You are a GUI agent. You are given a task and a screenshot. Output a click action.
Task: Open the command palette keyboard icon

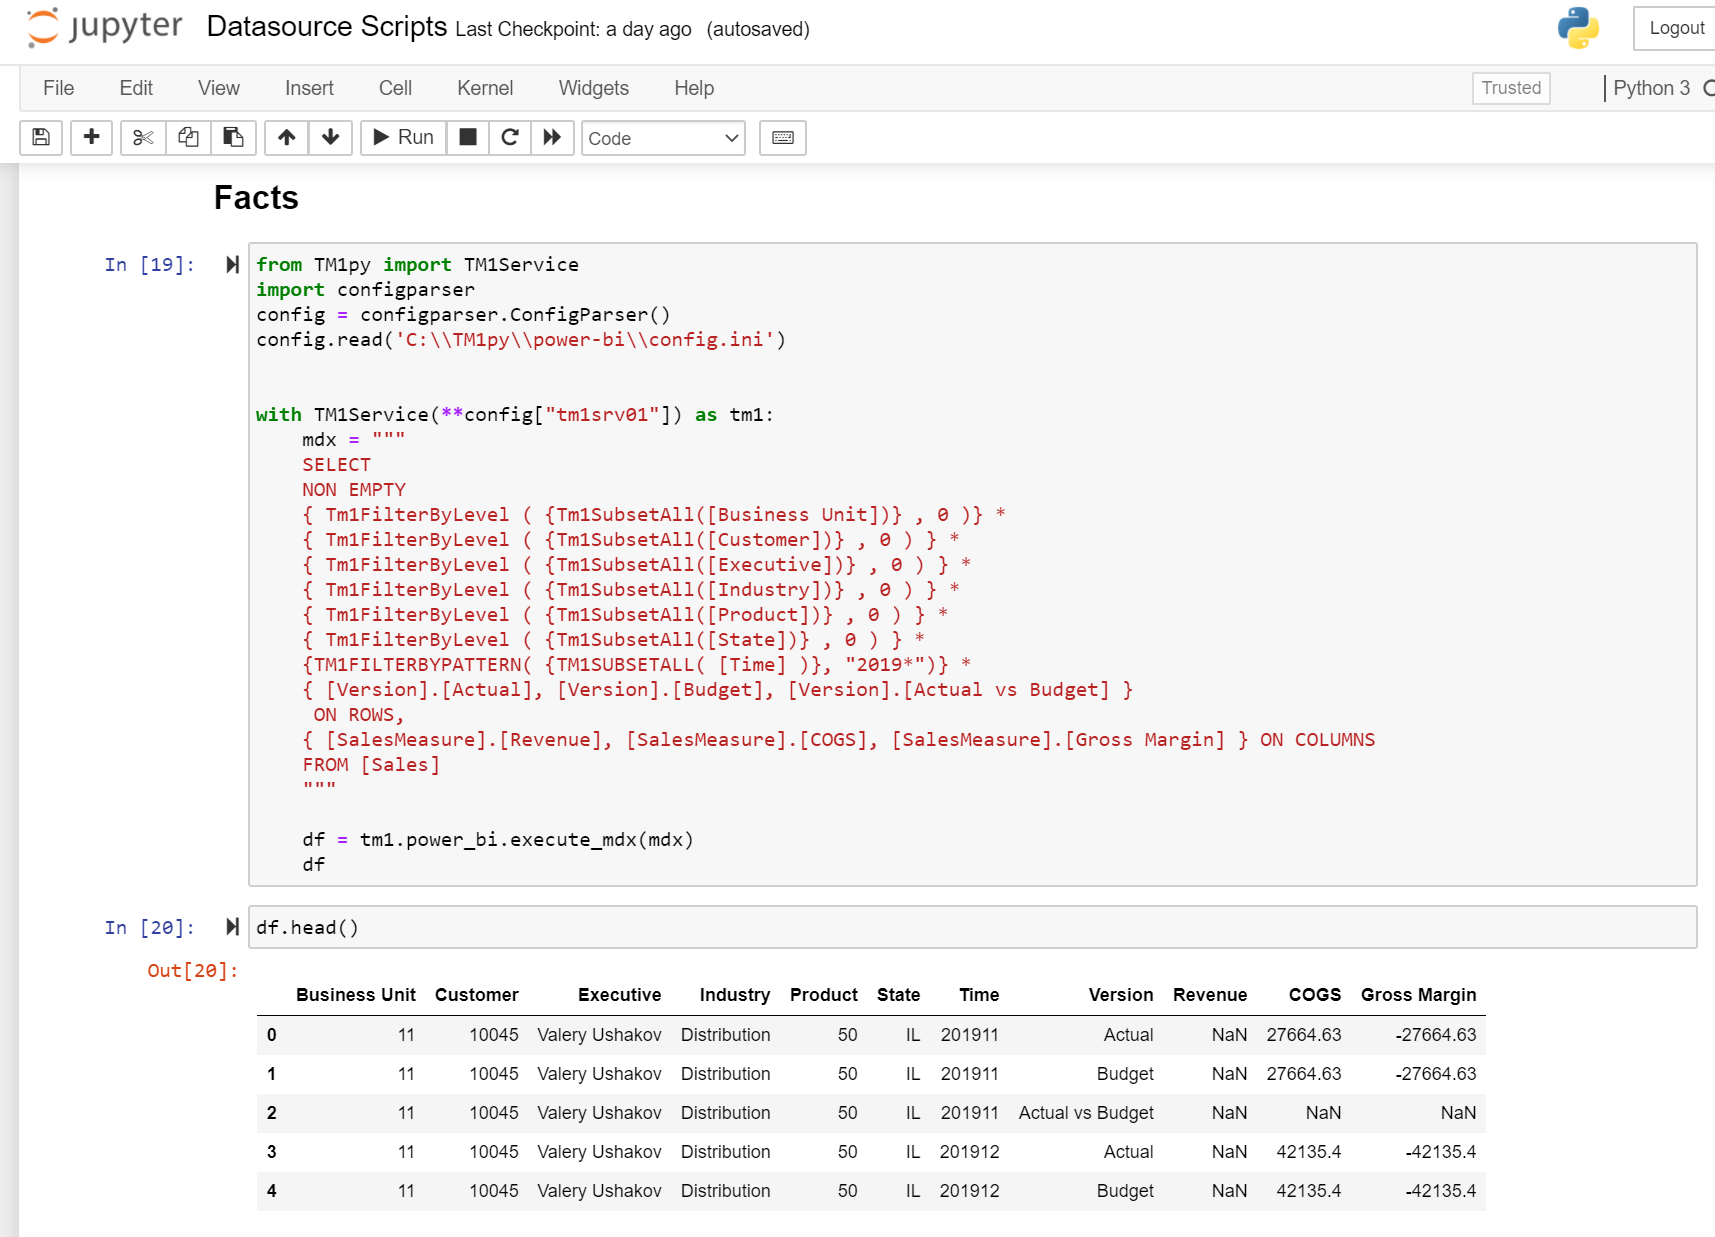tap(783, 138)
